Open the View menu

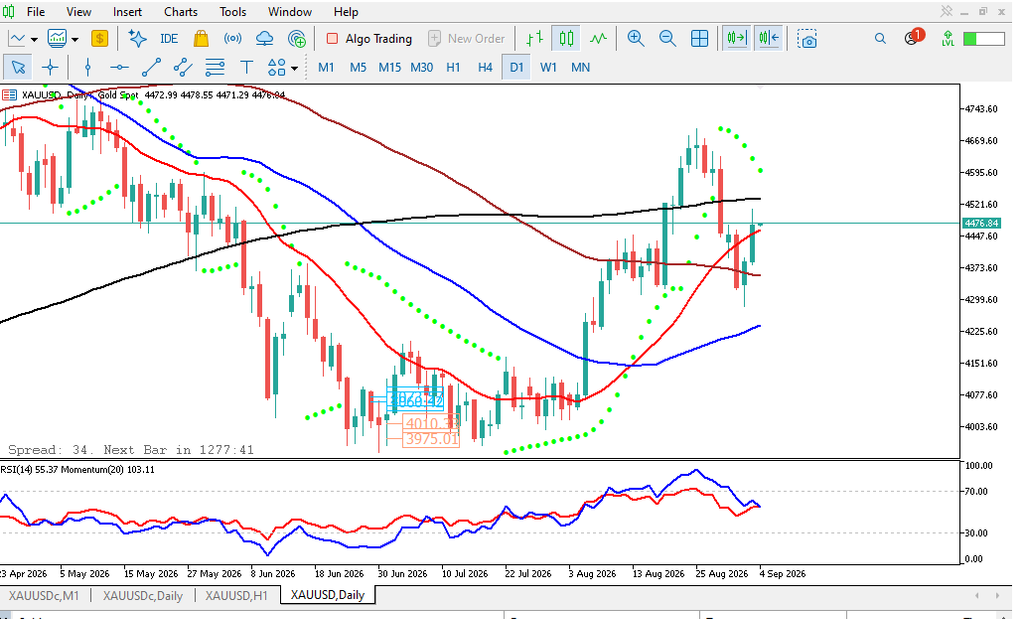(x=78, y=12)
